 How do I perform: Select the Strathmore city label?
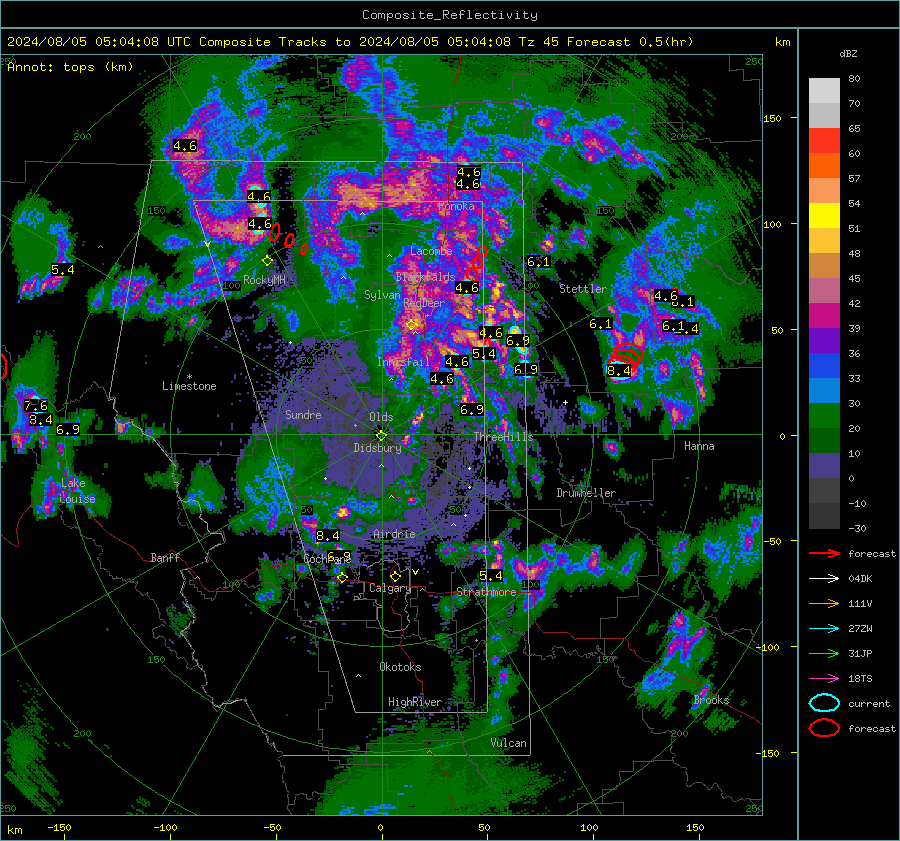click(x=486, y=592)
